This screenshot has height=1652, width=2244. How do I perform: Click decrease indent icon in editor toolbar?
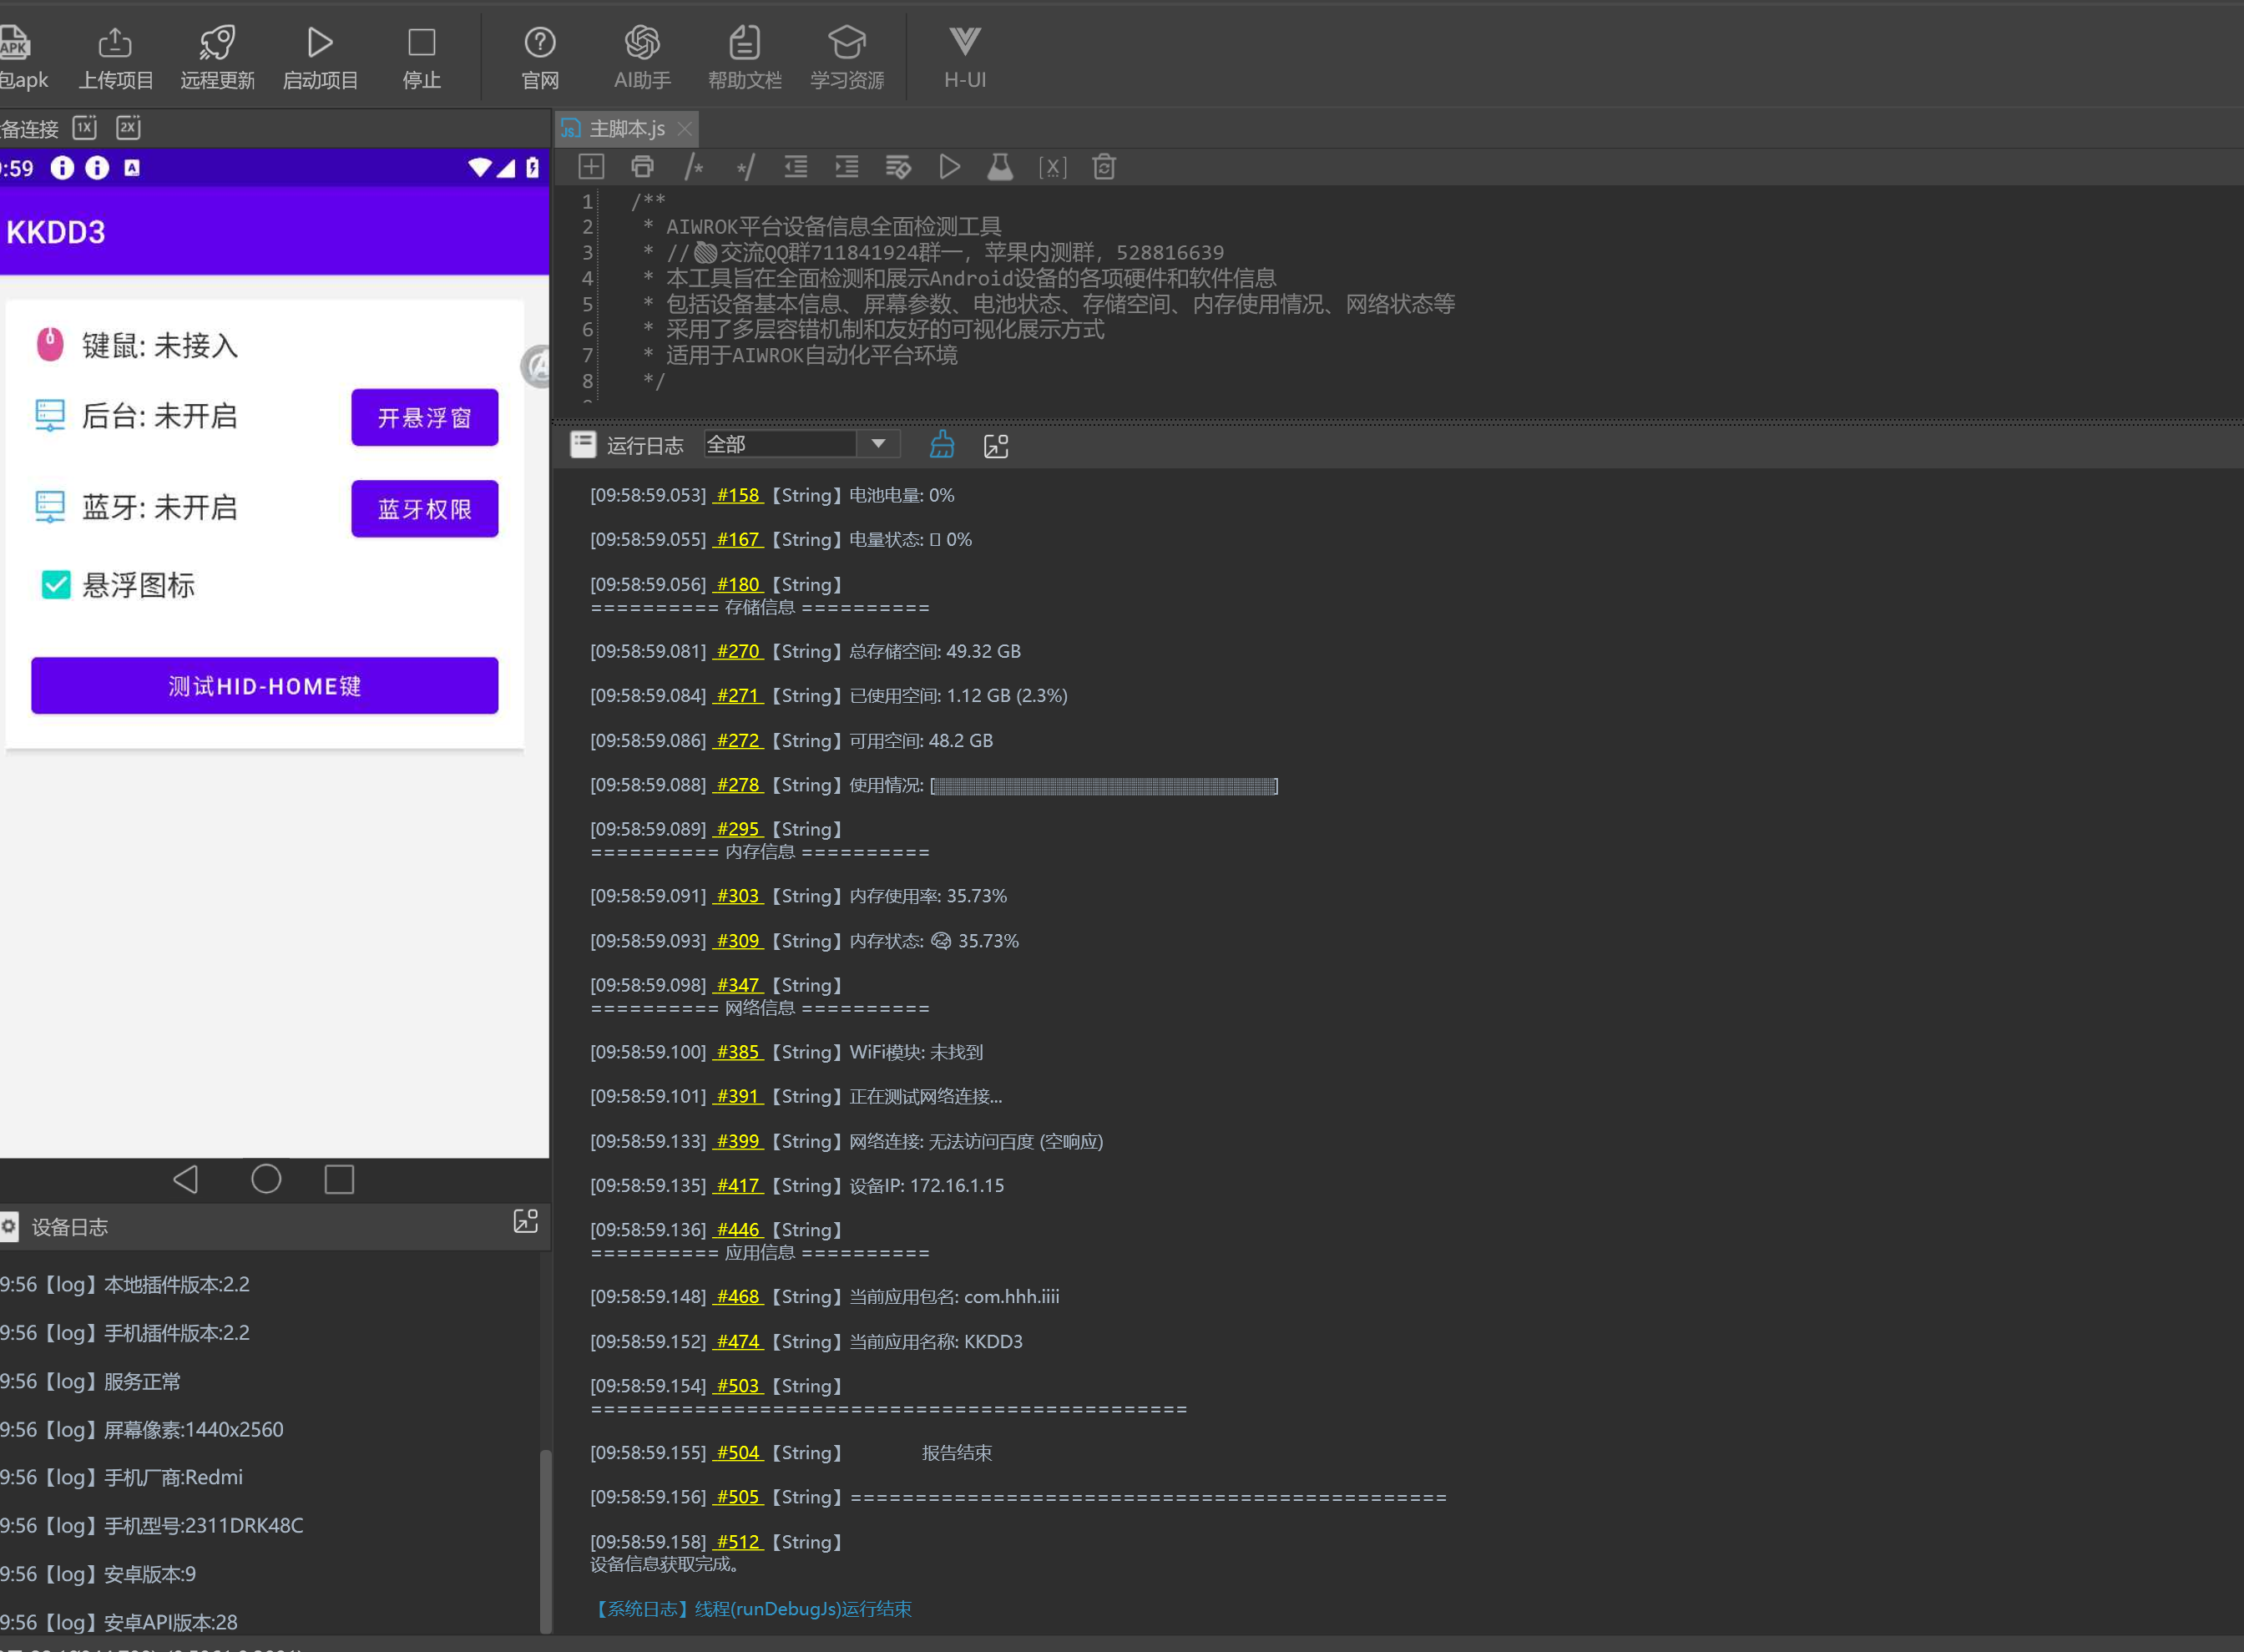795,167
